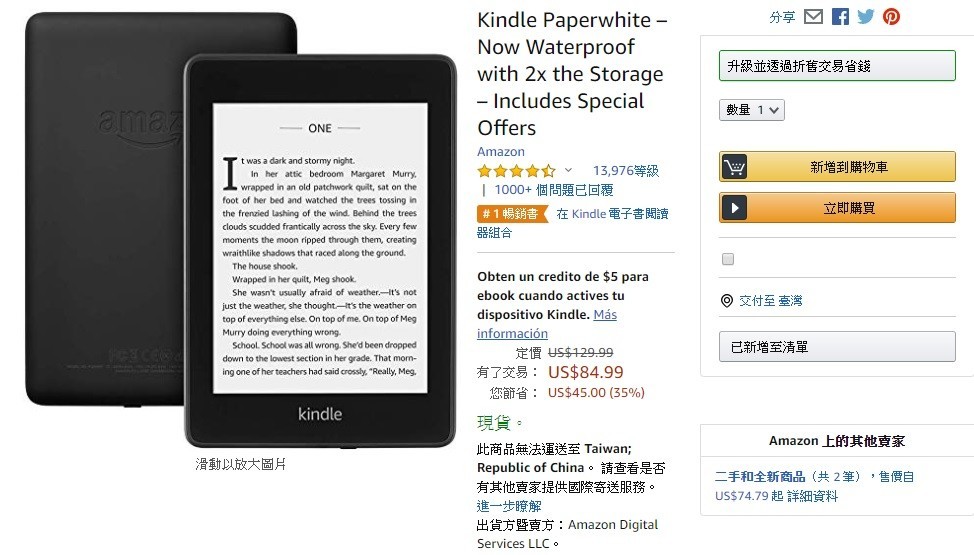Expand the rating breakdown chevron beside stars

[568, 170]
